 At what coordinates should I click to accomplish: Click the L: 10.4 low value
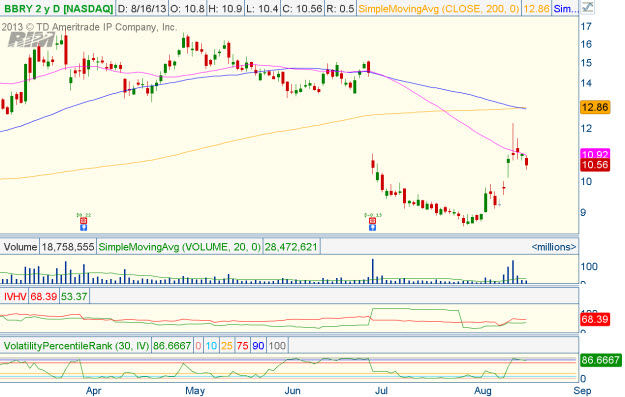(x=261, y=8)
